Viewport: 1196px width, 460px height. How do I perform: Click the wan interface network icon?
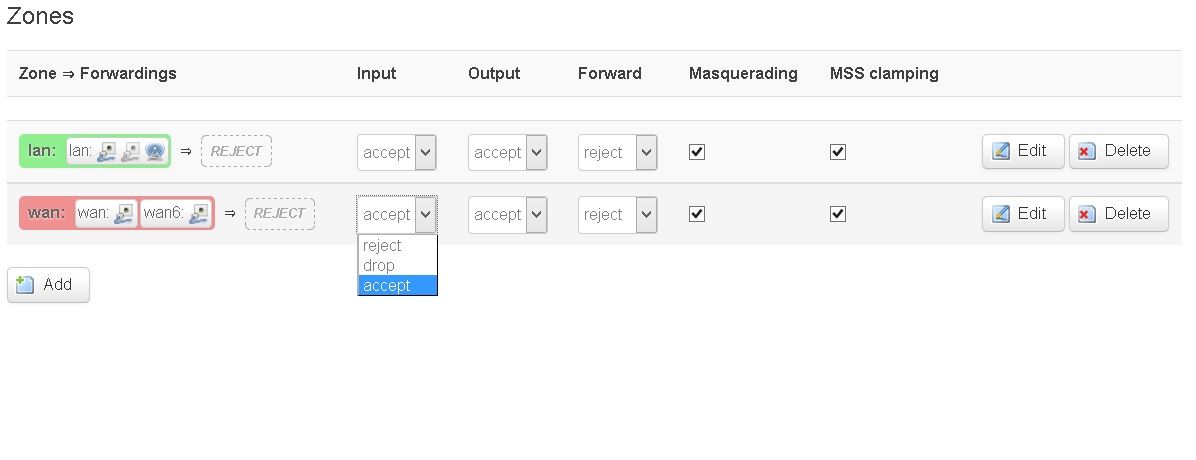pos(124,214)
